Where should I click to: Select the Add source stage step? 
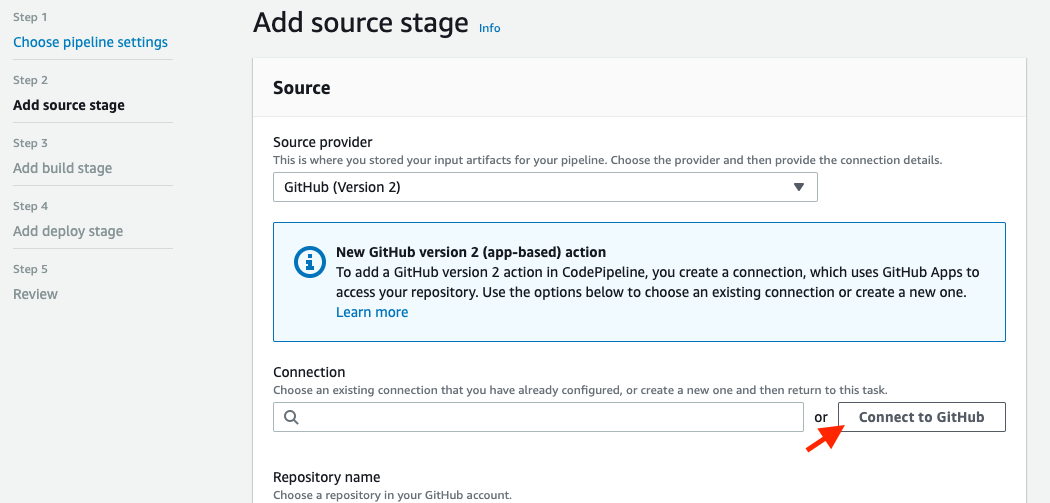(x=69, y=105)
